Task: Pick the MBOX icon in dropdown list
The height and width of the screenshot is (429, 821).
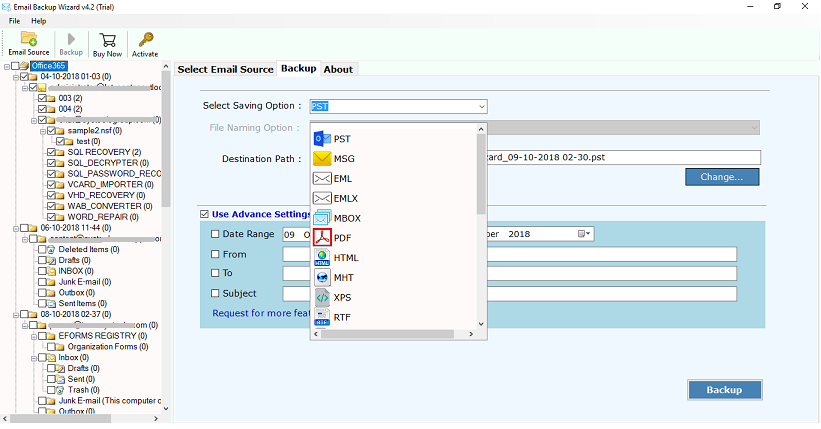Action: [x=322, y=218]
